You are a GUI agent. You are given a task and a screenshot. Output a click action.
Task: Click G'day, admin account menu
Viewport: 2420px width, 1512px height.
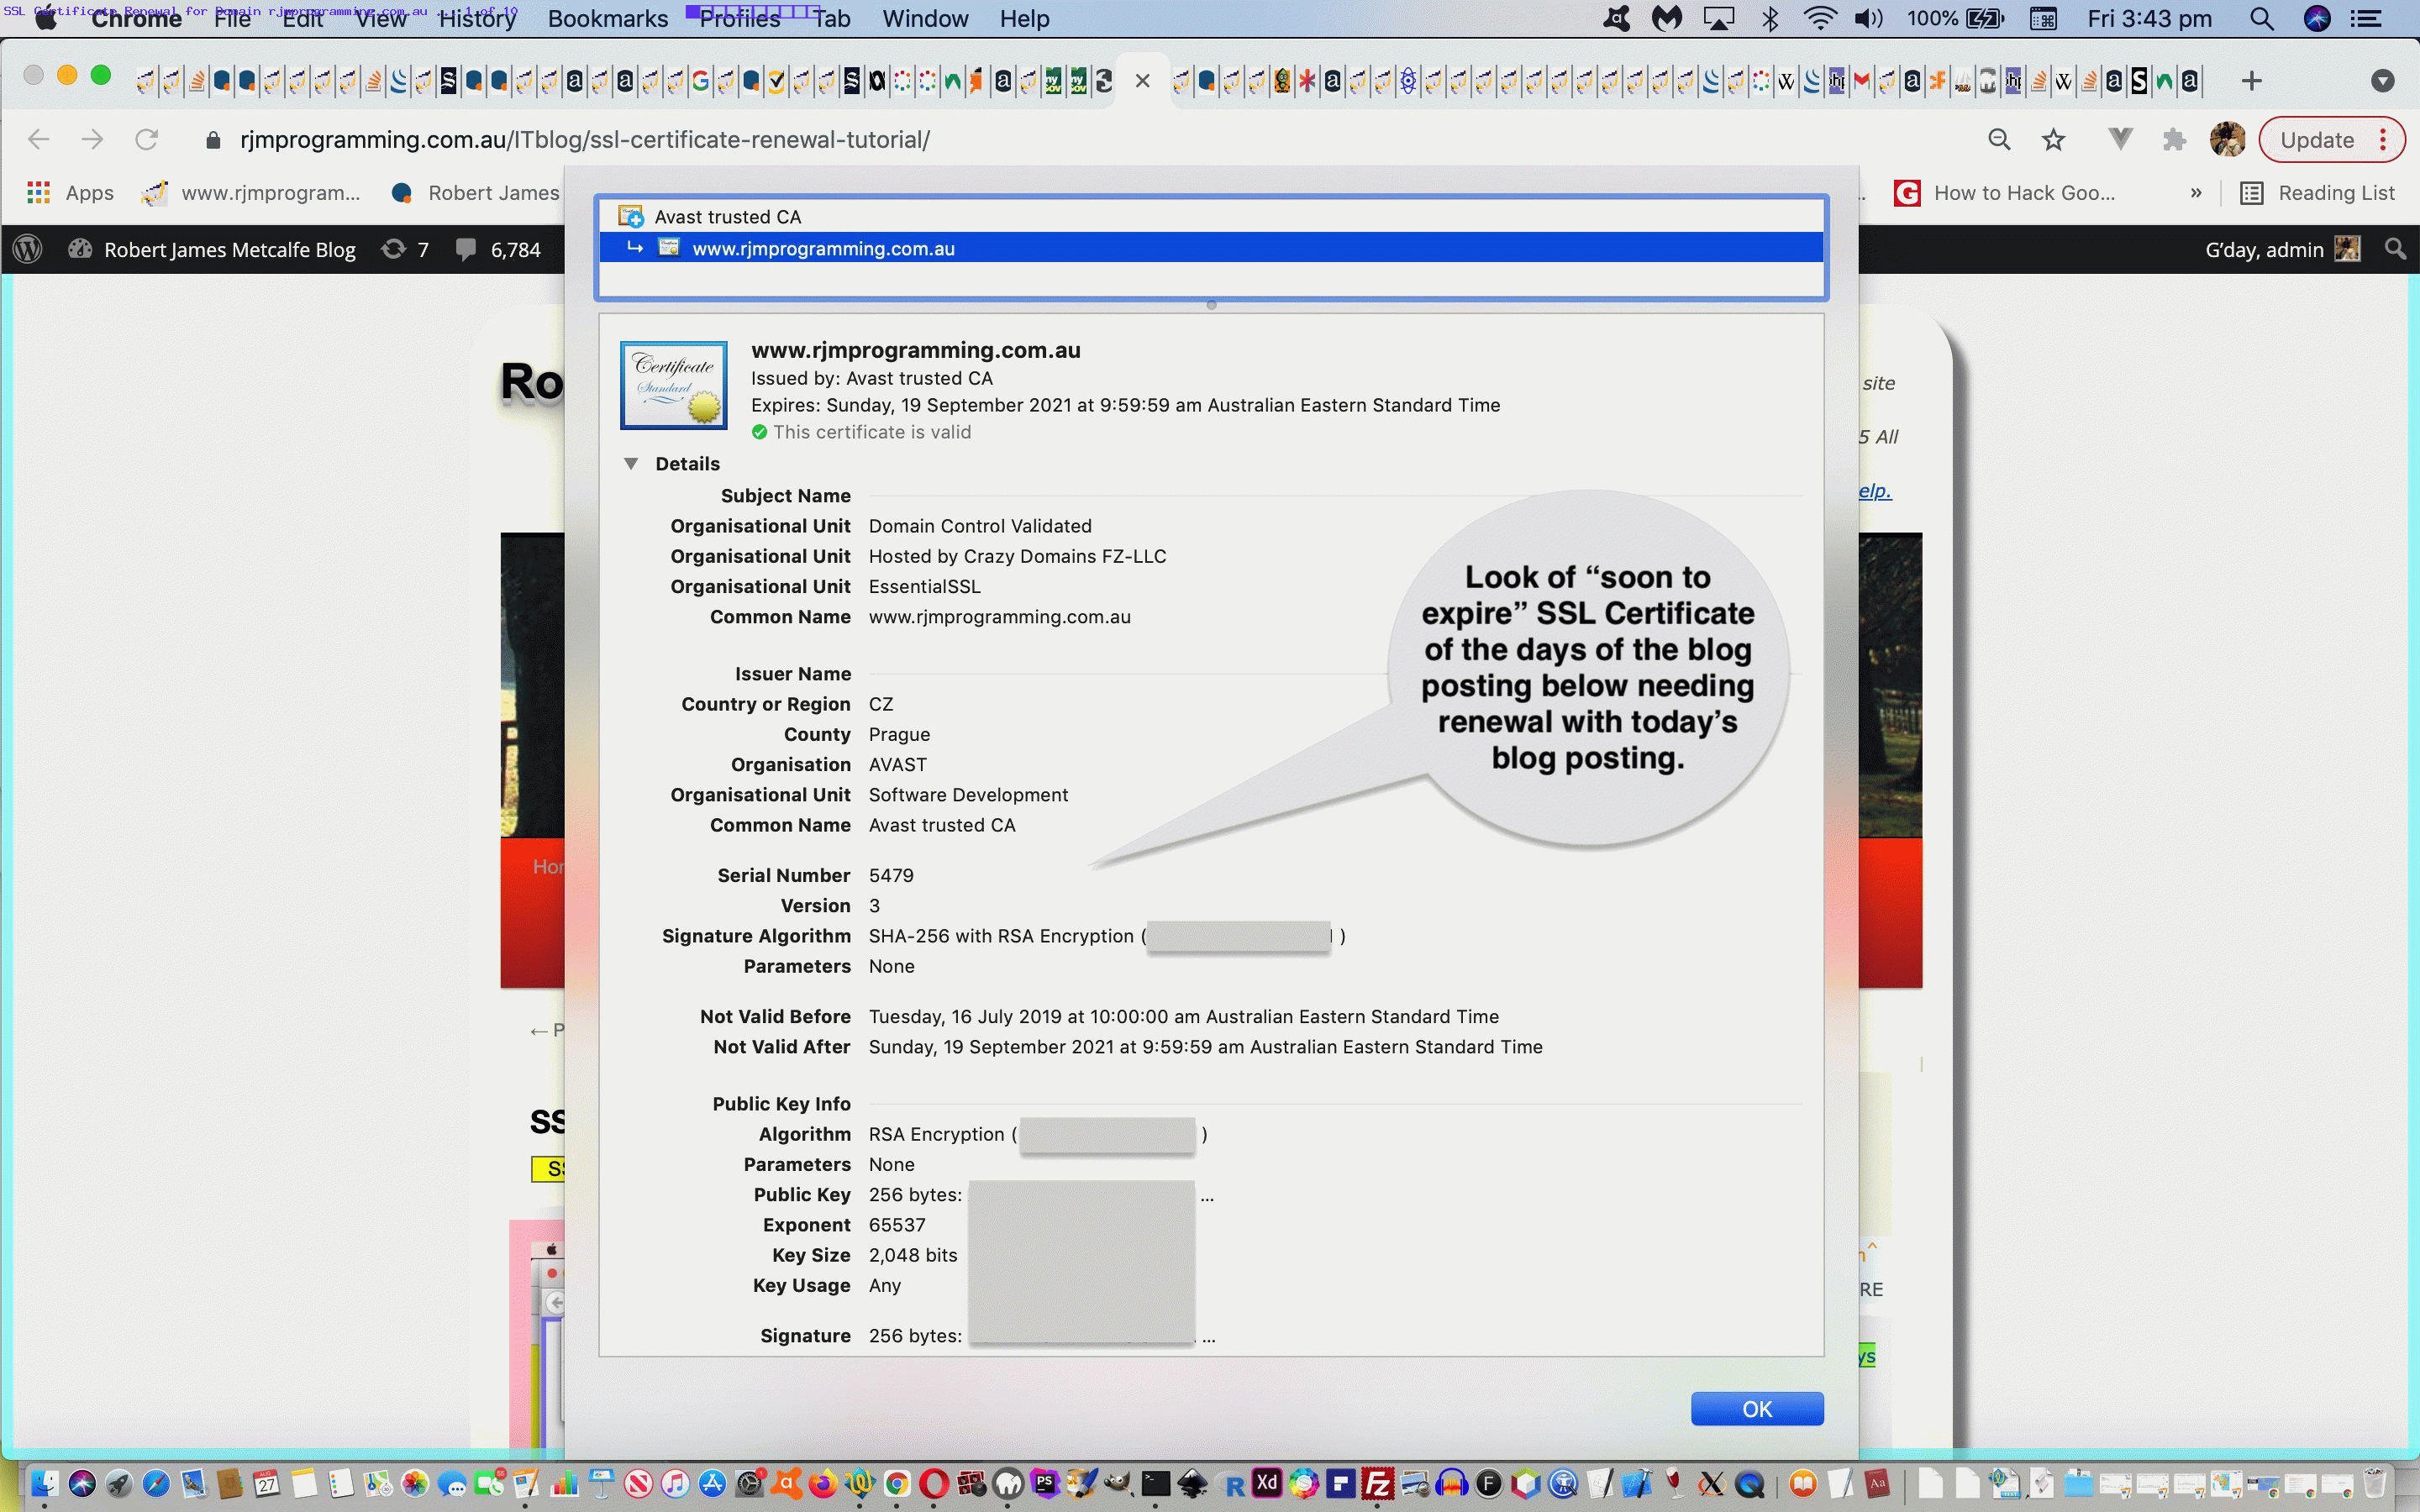(2283, 249)
